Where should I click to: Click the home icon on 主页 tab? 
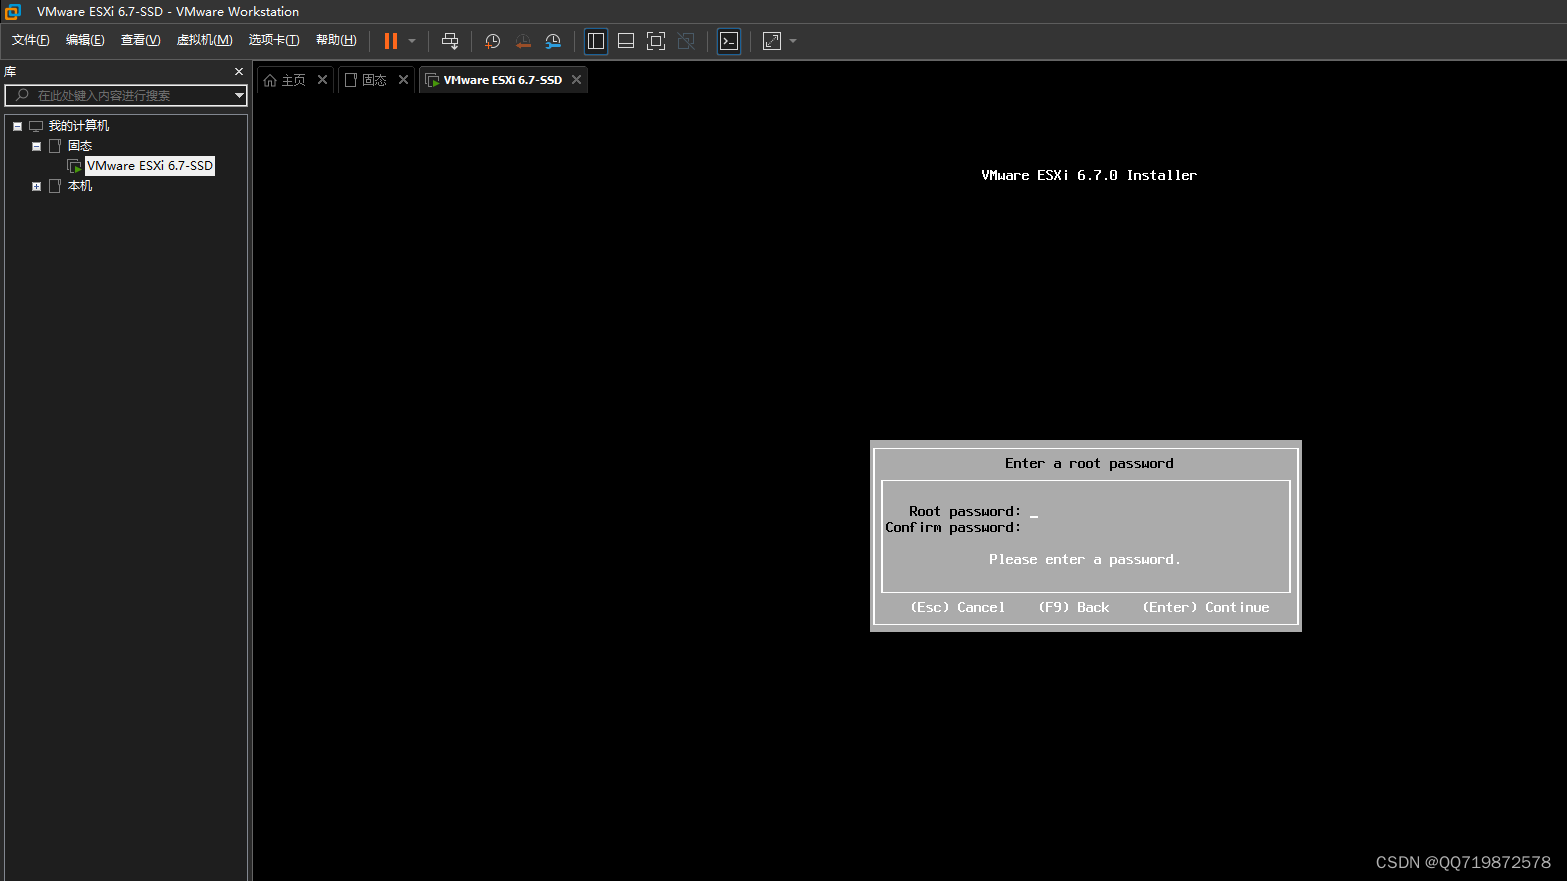270,80
